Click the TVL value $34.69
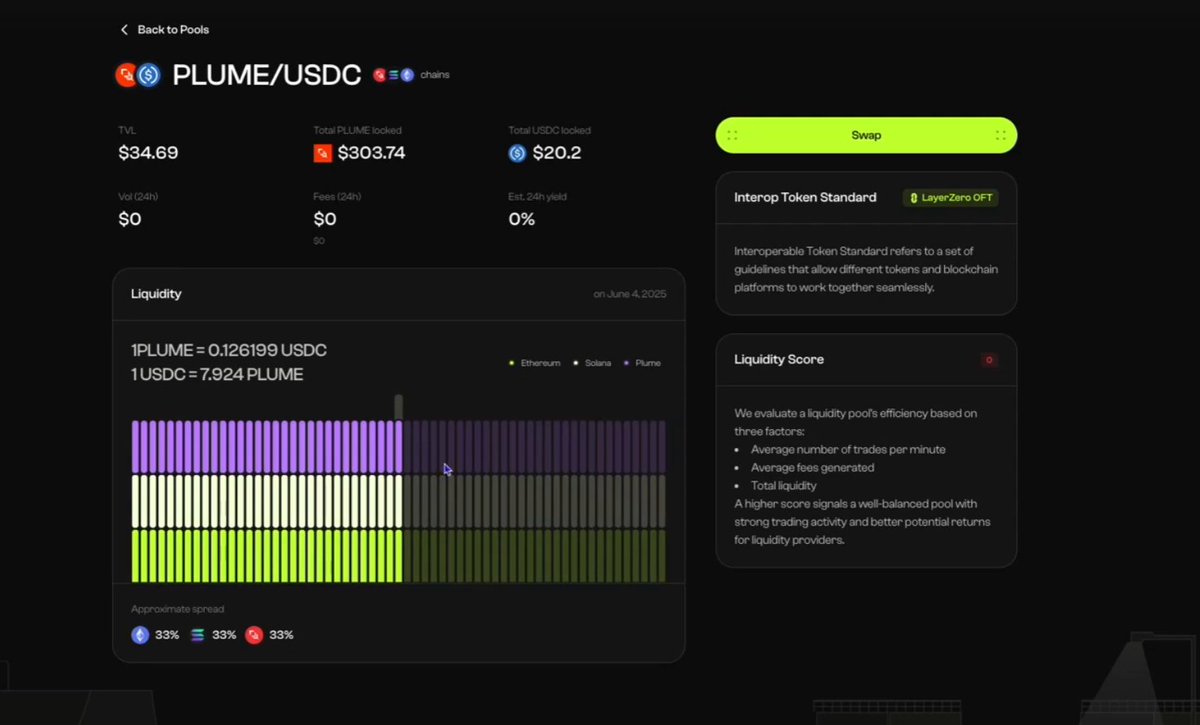1200x725 pixels. (148, 153)
